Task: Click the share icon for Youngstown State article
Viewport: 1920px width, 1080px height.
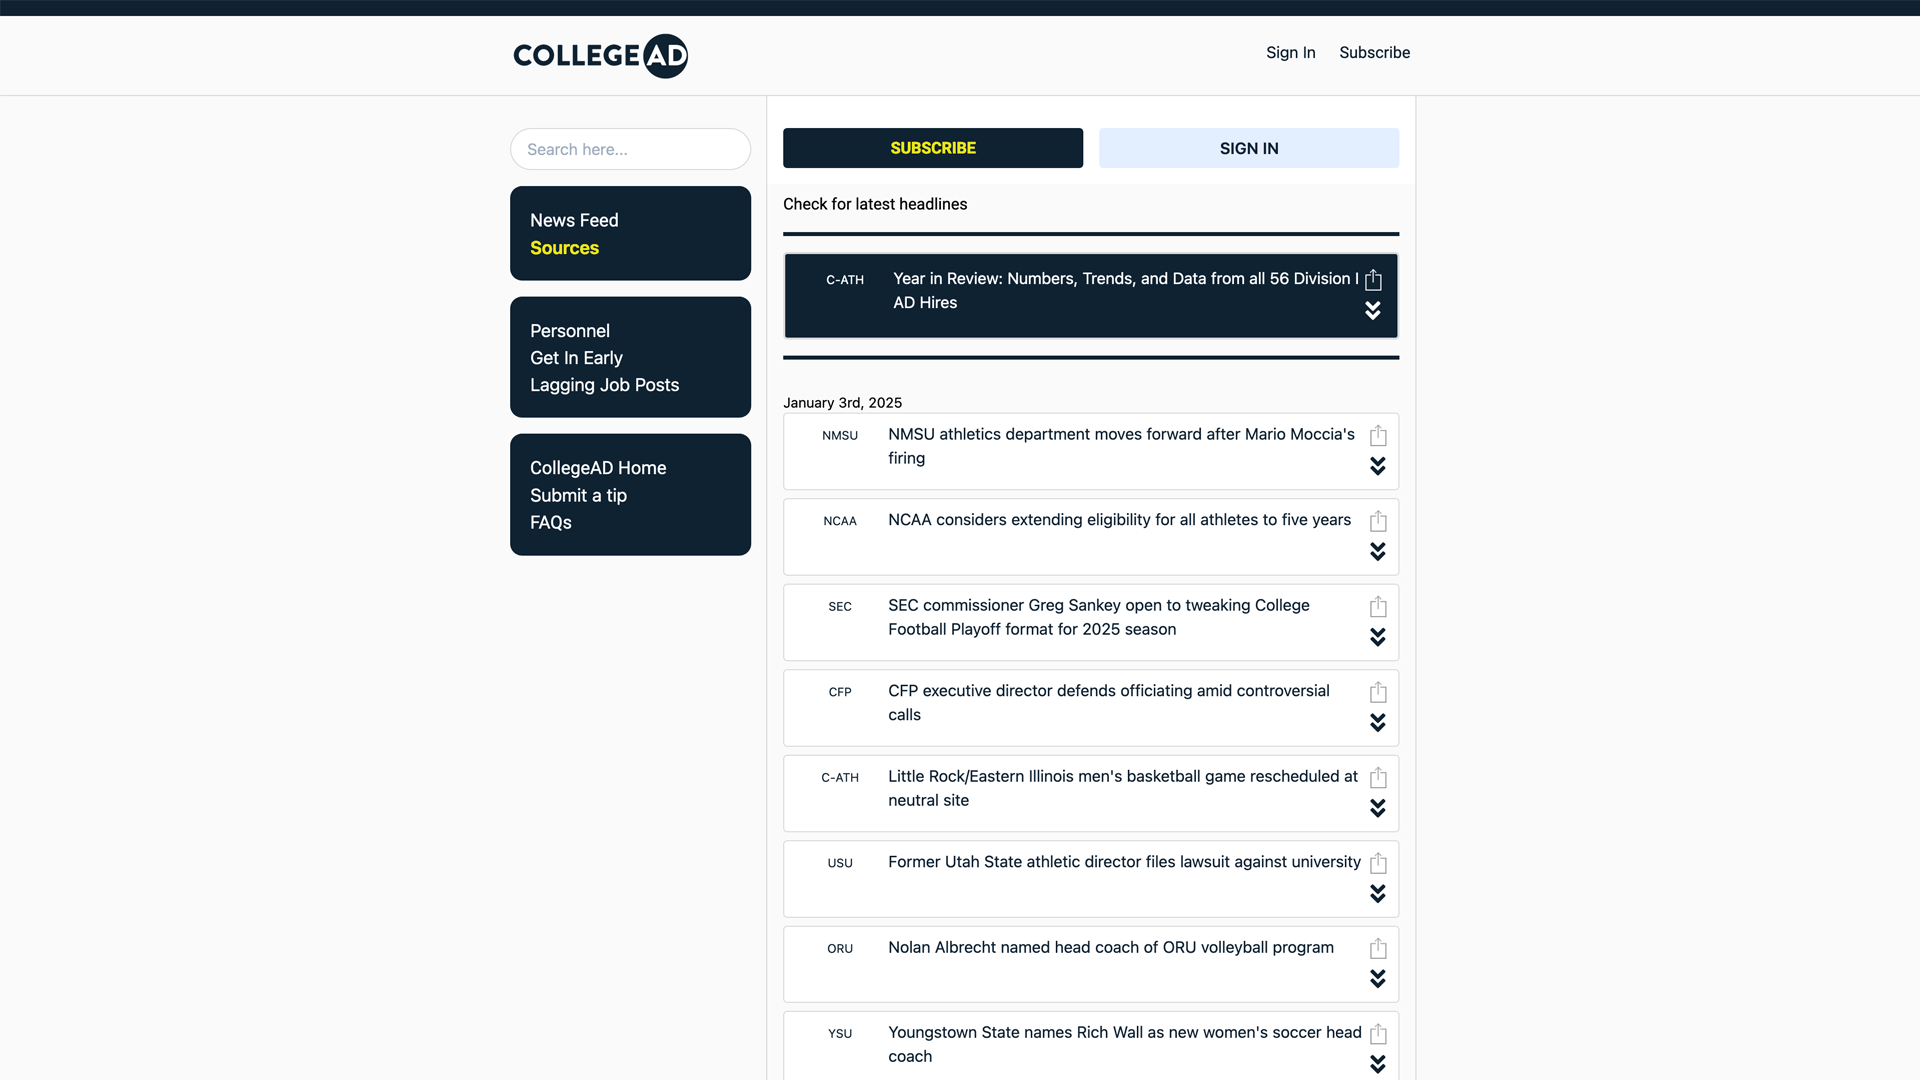Action: [x=1377, y=1034]
